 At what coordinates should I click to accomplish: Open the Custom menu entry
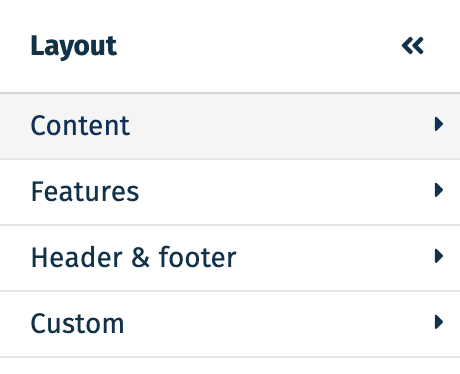pos(230,324)
